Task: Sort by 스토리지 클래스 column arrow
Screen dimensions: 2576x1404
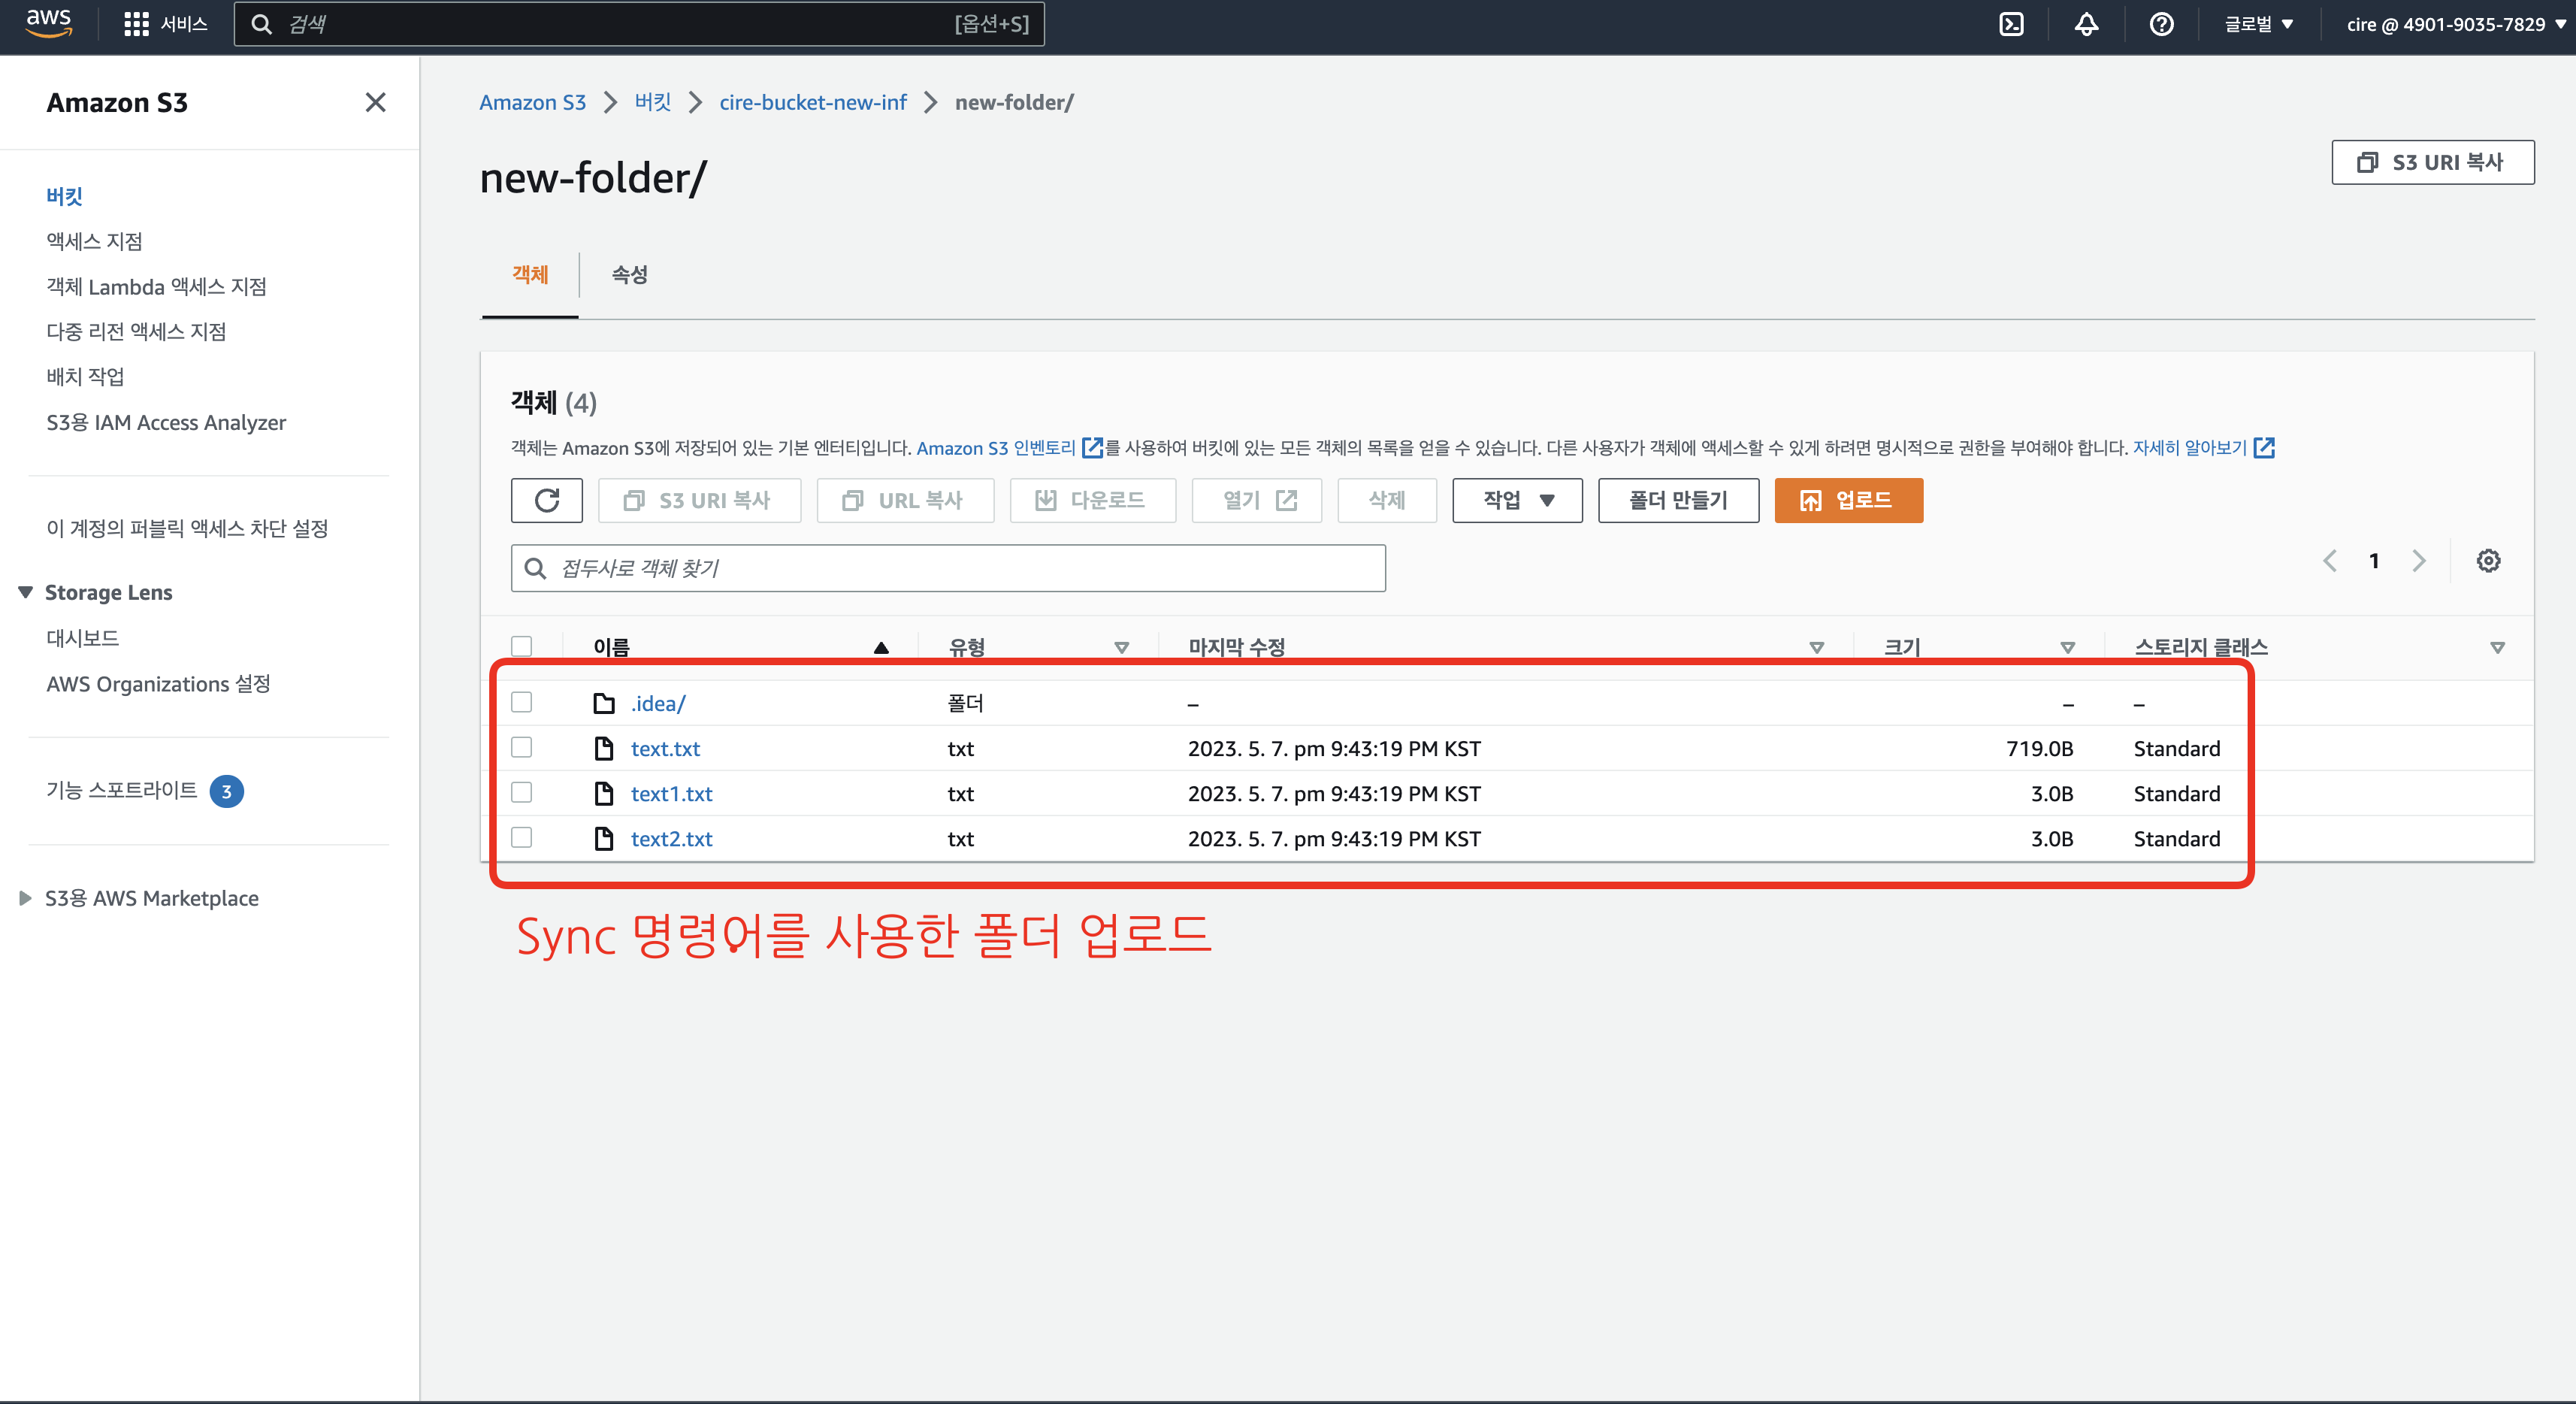Action: [2497, 648]
